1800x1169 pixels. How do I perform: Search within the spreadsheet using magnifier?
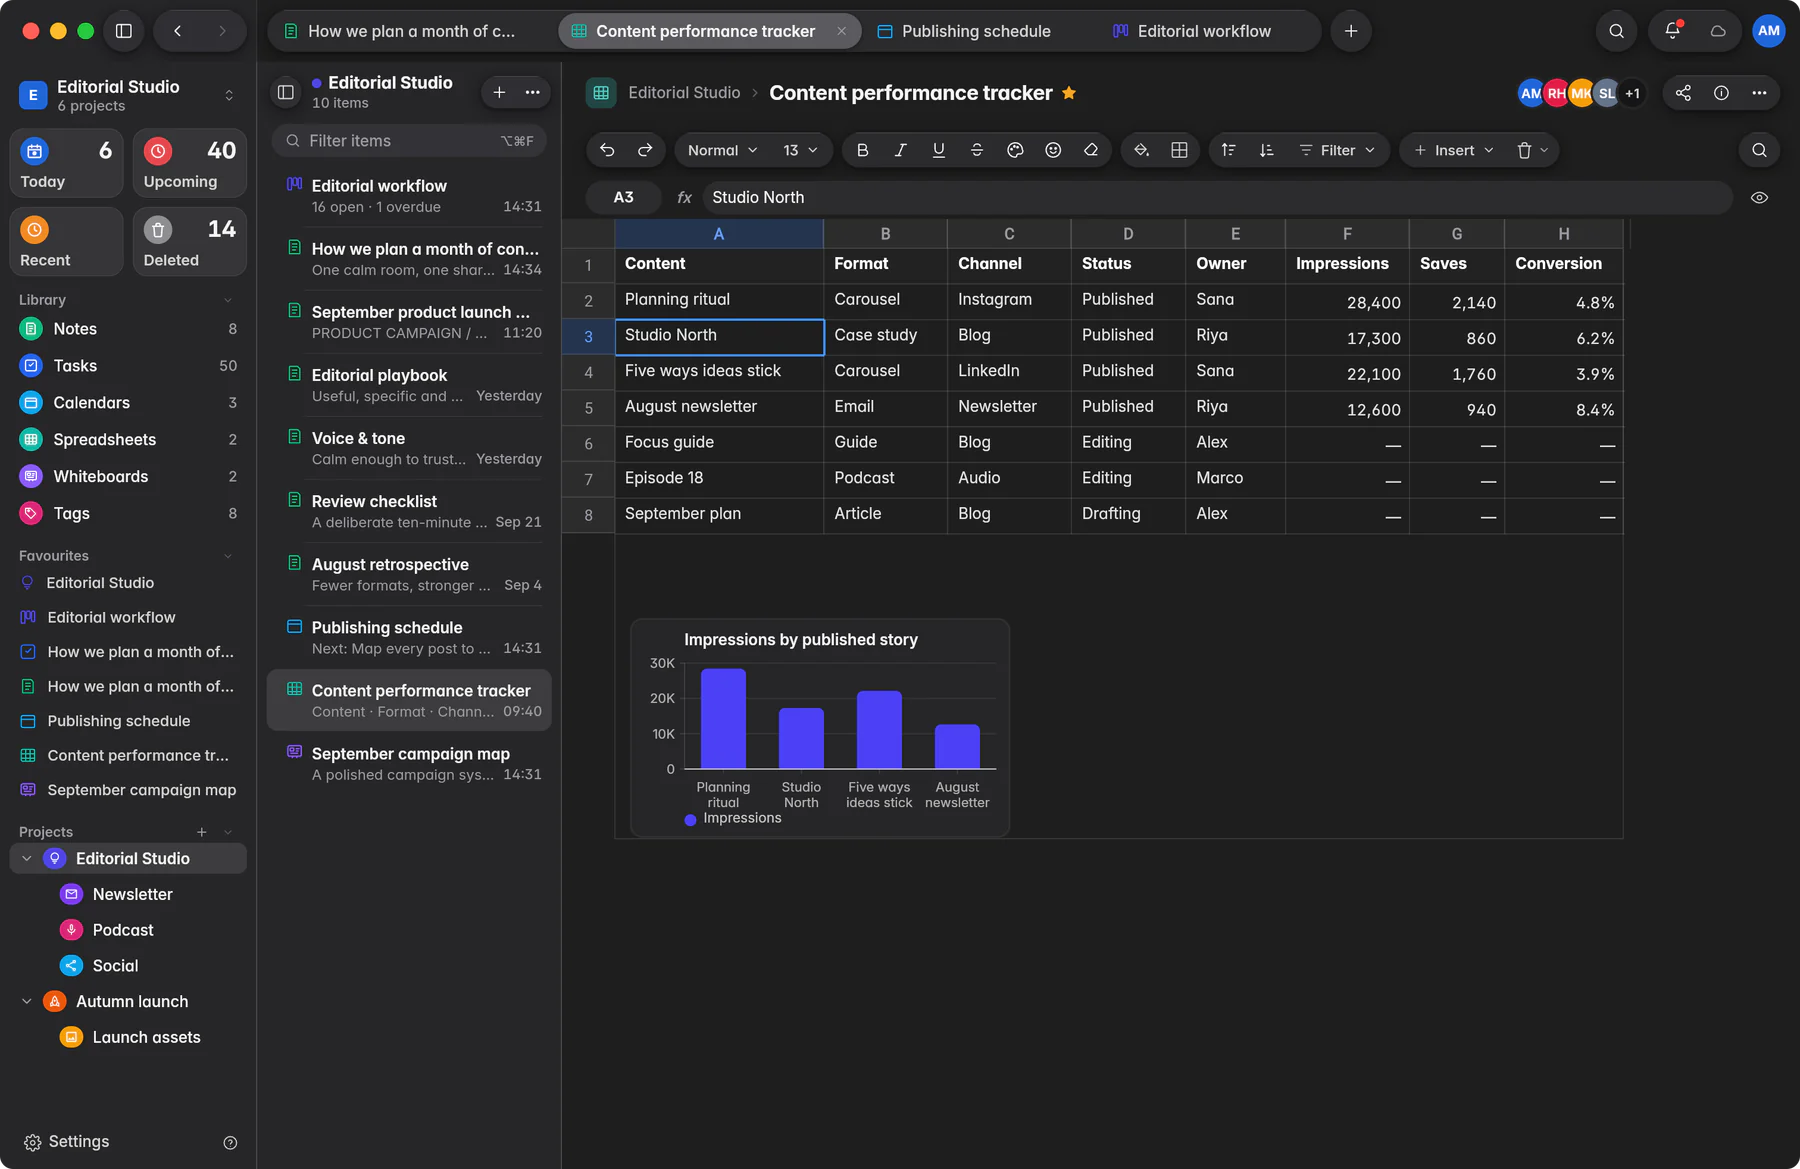tap(1759, 150)
